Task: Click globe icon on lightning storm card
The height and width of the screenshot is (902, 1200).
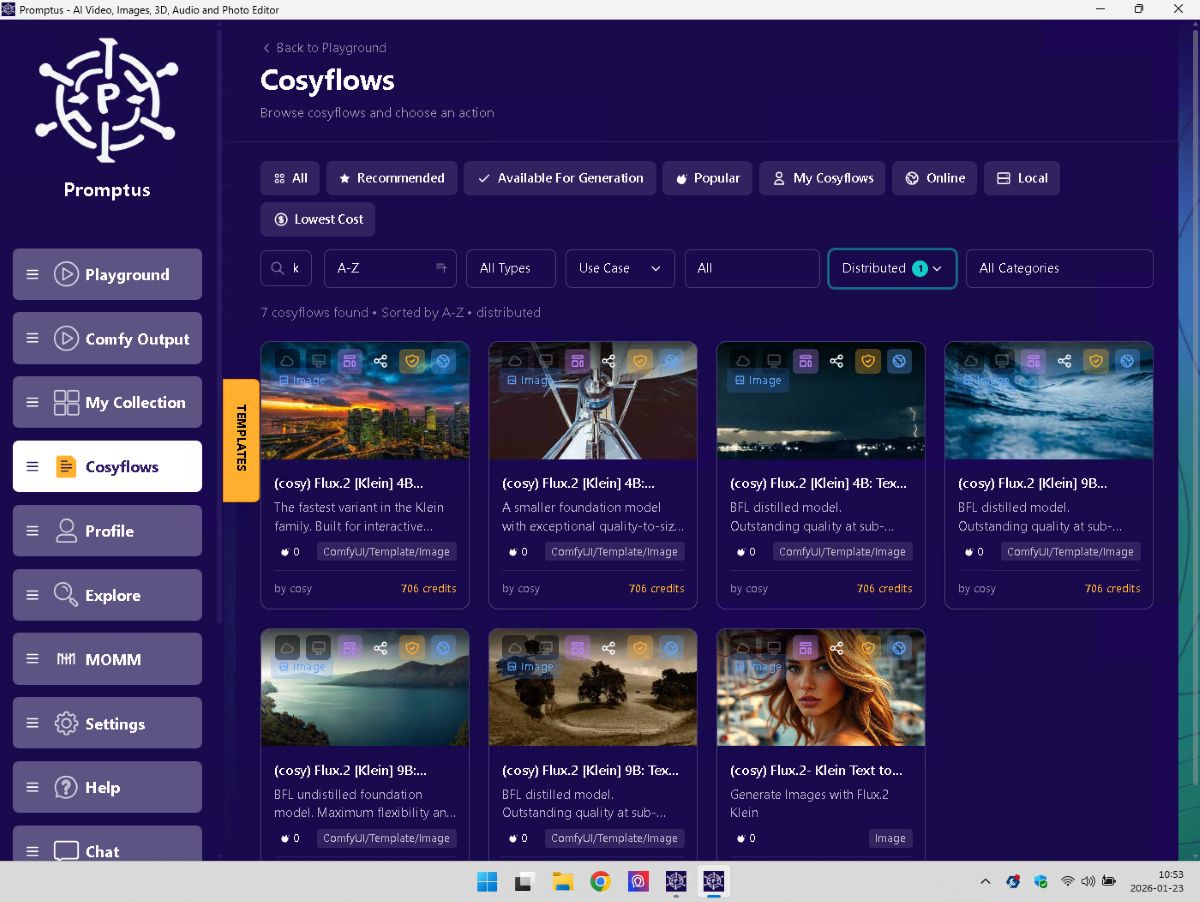Action: tap(899, 361)
